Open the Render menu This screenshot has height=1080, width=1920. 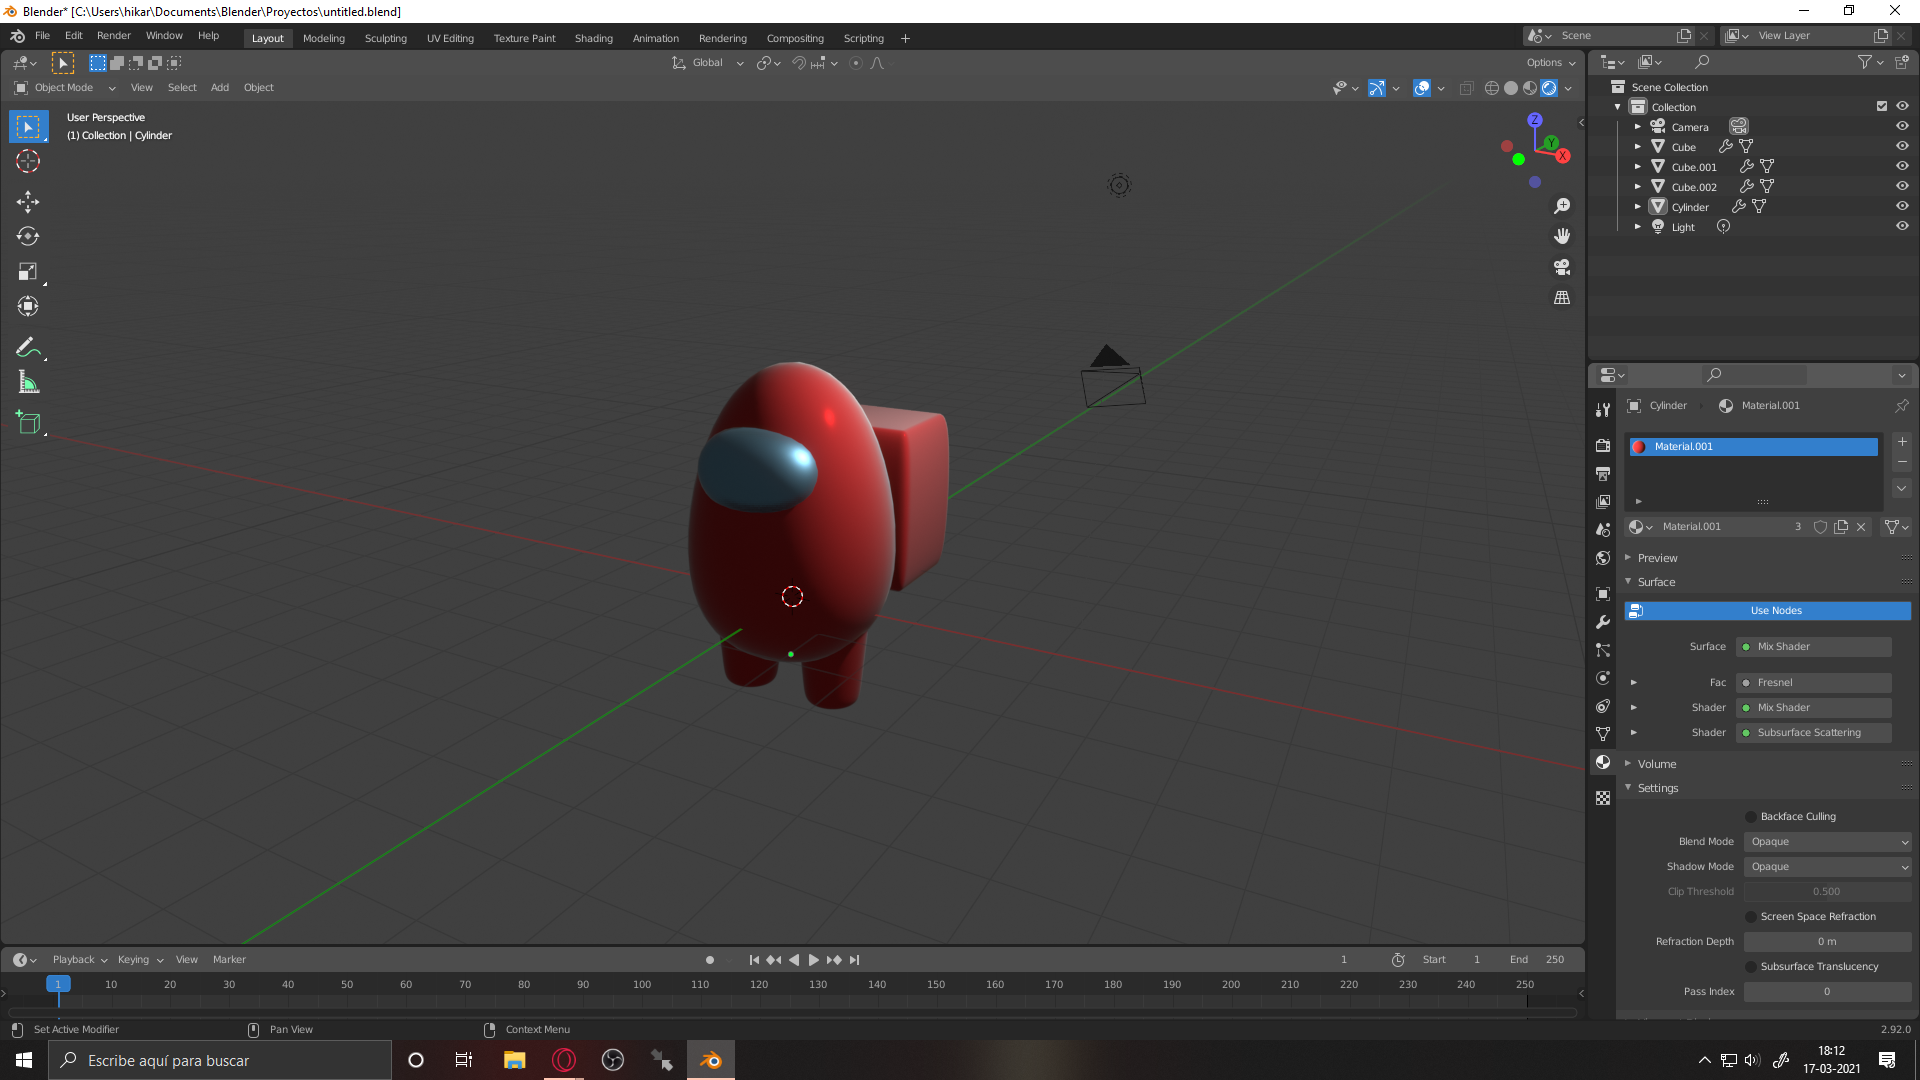113,35
